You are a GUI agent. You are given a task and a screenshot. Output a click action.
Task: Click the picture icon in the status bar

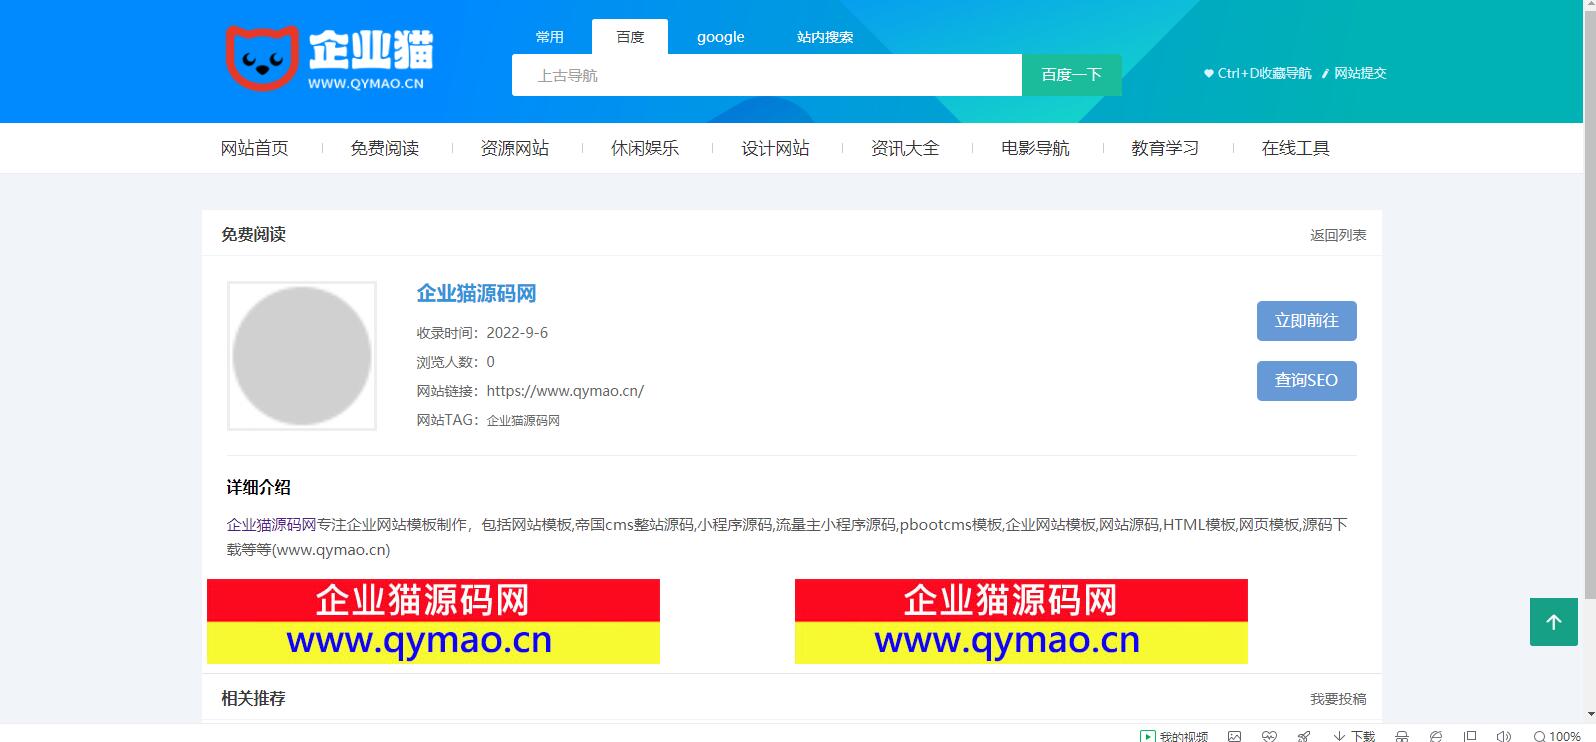(1235, 737)
